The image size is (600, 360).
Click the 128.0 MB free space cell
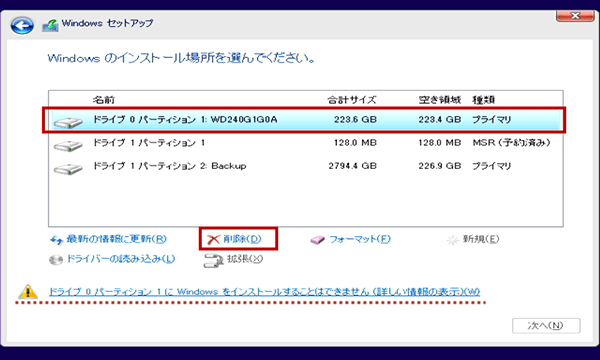tap(440, 143)
